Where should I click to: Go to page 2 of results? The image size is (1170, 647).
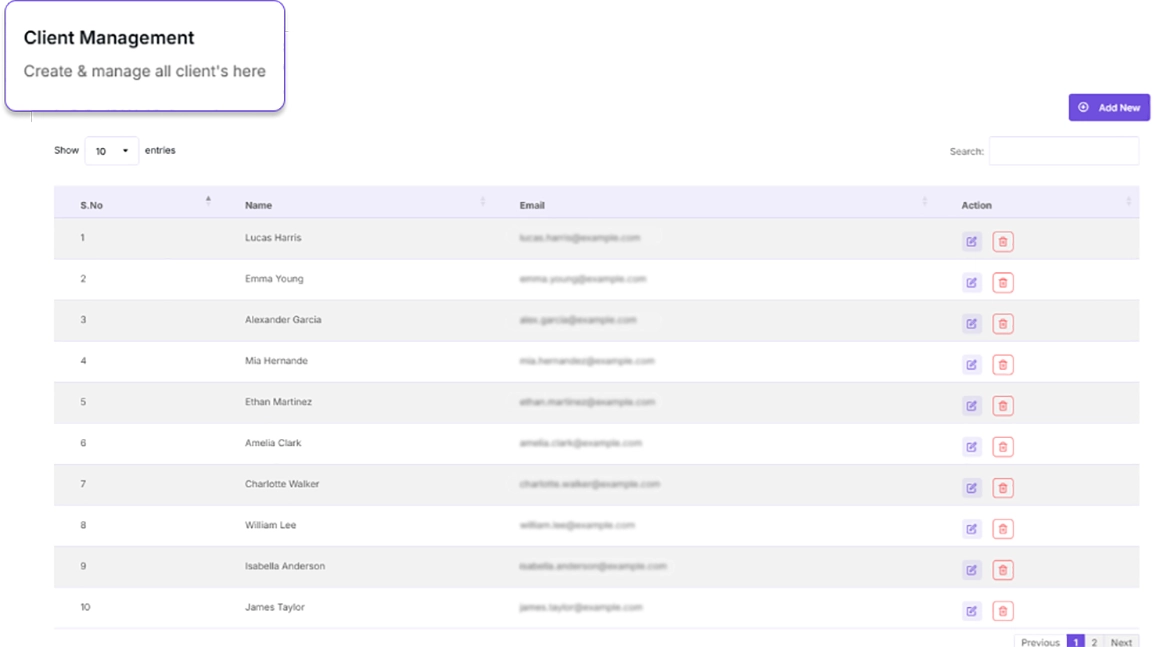[x=1094, y=642]
